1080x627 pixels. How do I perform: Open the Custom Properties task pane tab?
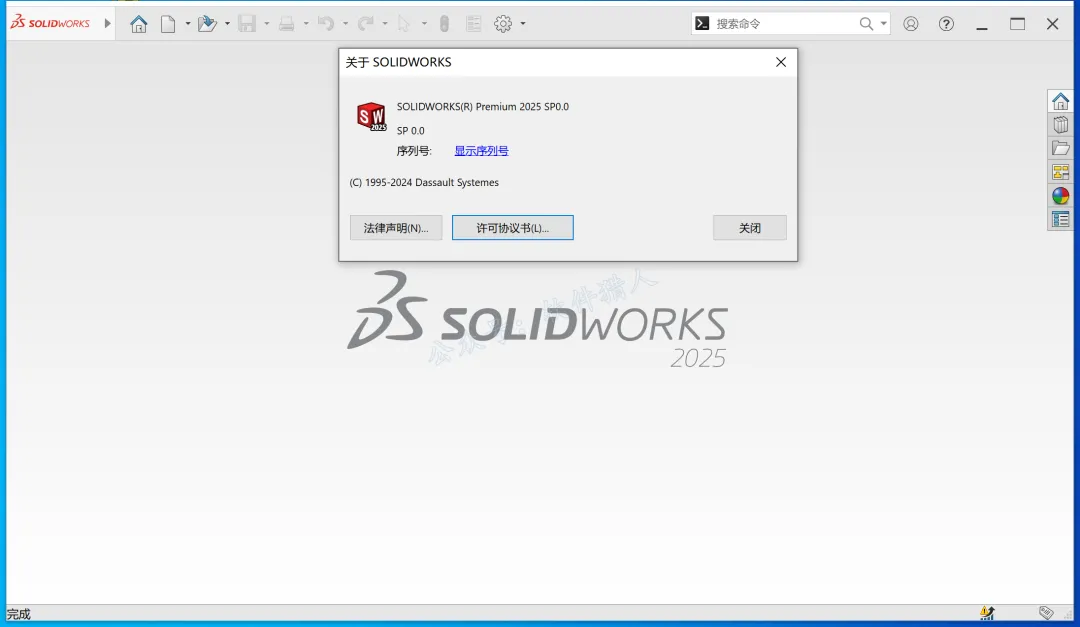click(1060, 219)
